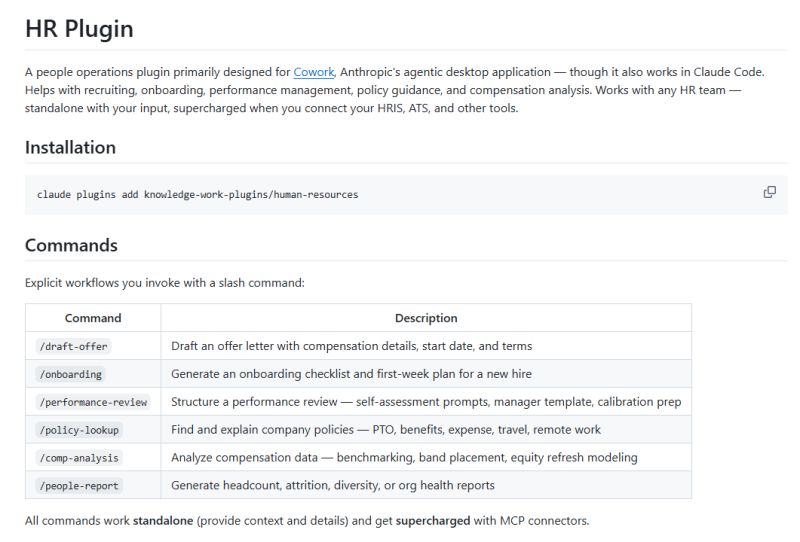Select the /people-report command cell
This screenshot has width=800, height=542.
[x=79, y=486]
